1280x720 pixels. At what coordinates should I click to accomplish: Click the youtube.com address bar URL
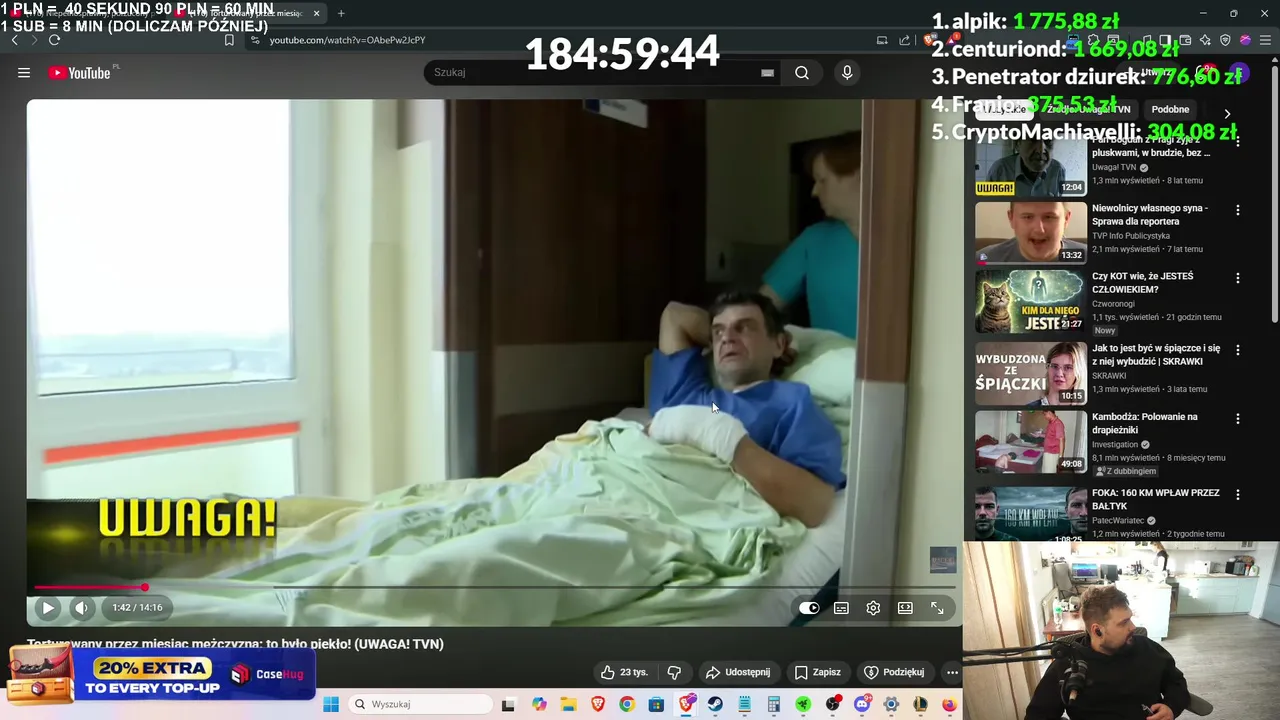(347, 40)
